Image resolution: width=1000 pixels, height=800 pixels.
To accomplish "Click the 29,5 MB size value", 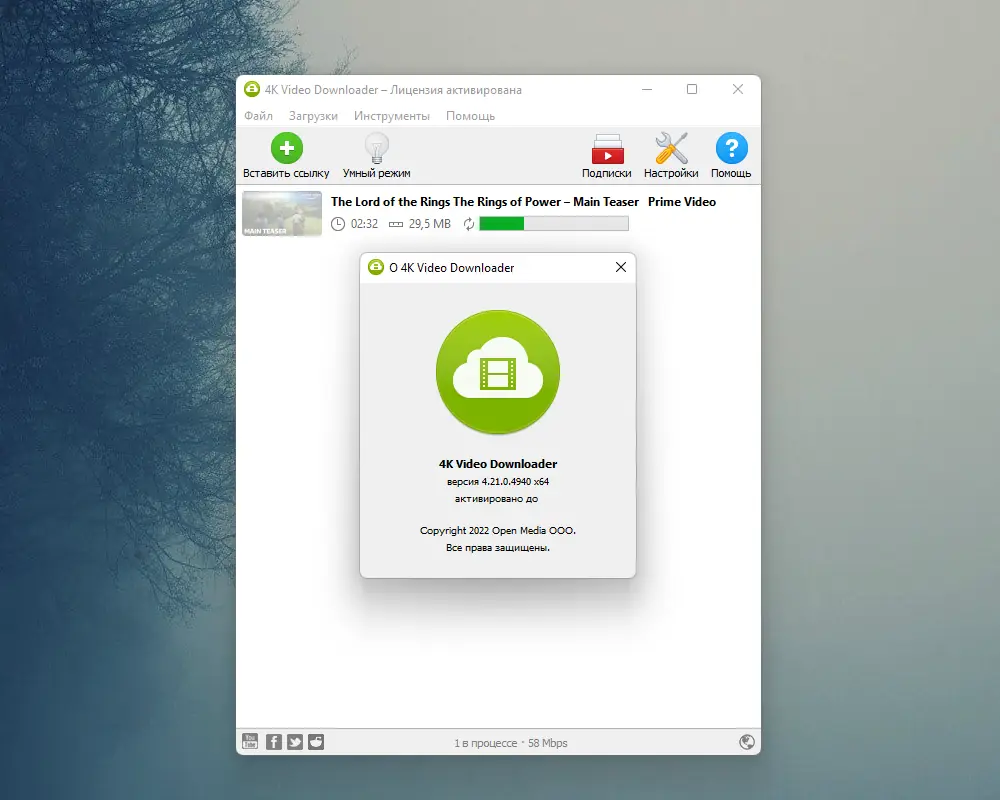I will 430,224.
